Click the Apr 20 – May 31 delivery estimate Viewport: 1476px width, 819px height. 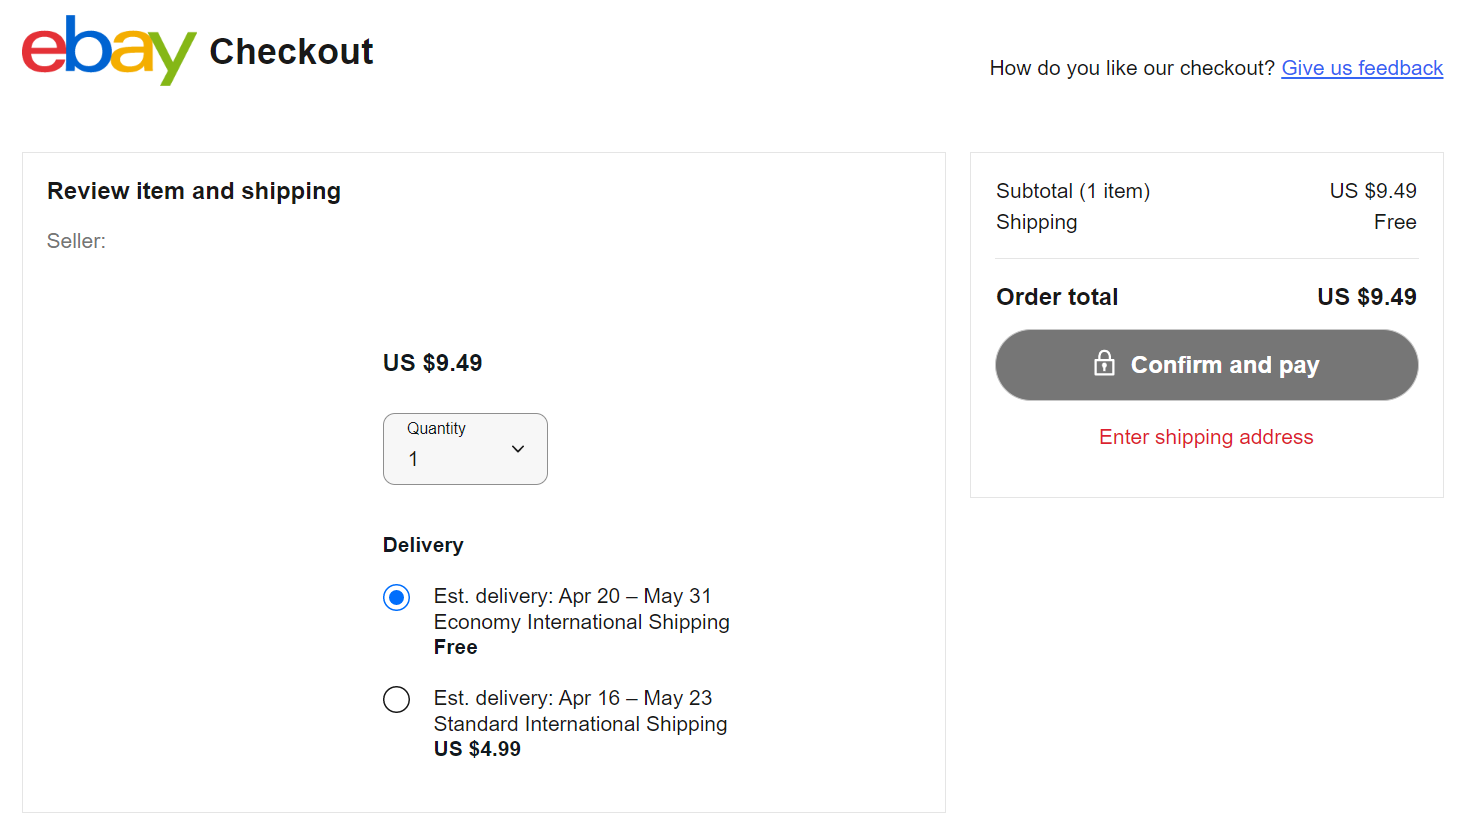click(x=572, y=596)
